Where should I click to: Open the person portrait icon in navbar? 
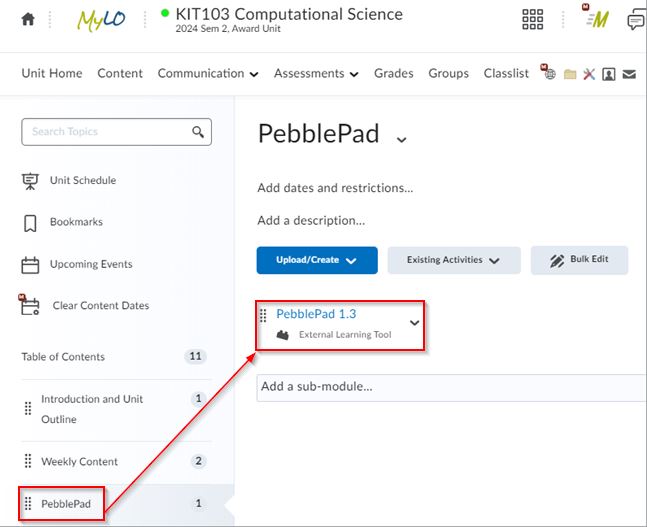pos(609,74)
